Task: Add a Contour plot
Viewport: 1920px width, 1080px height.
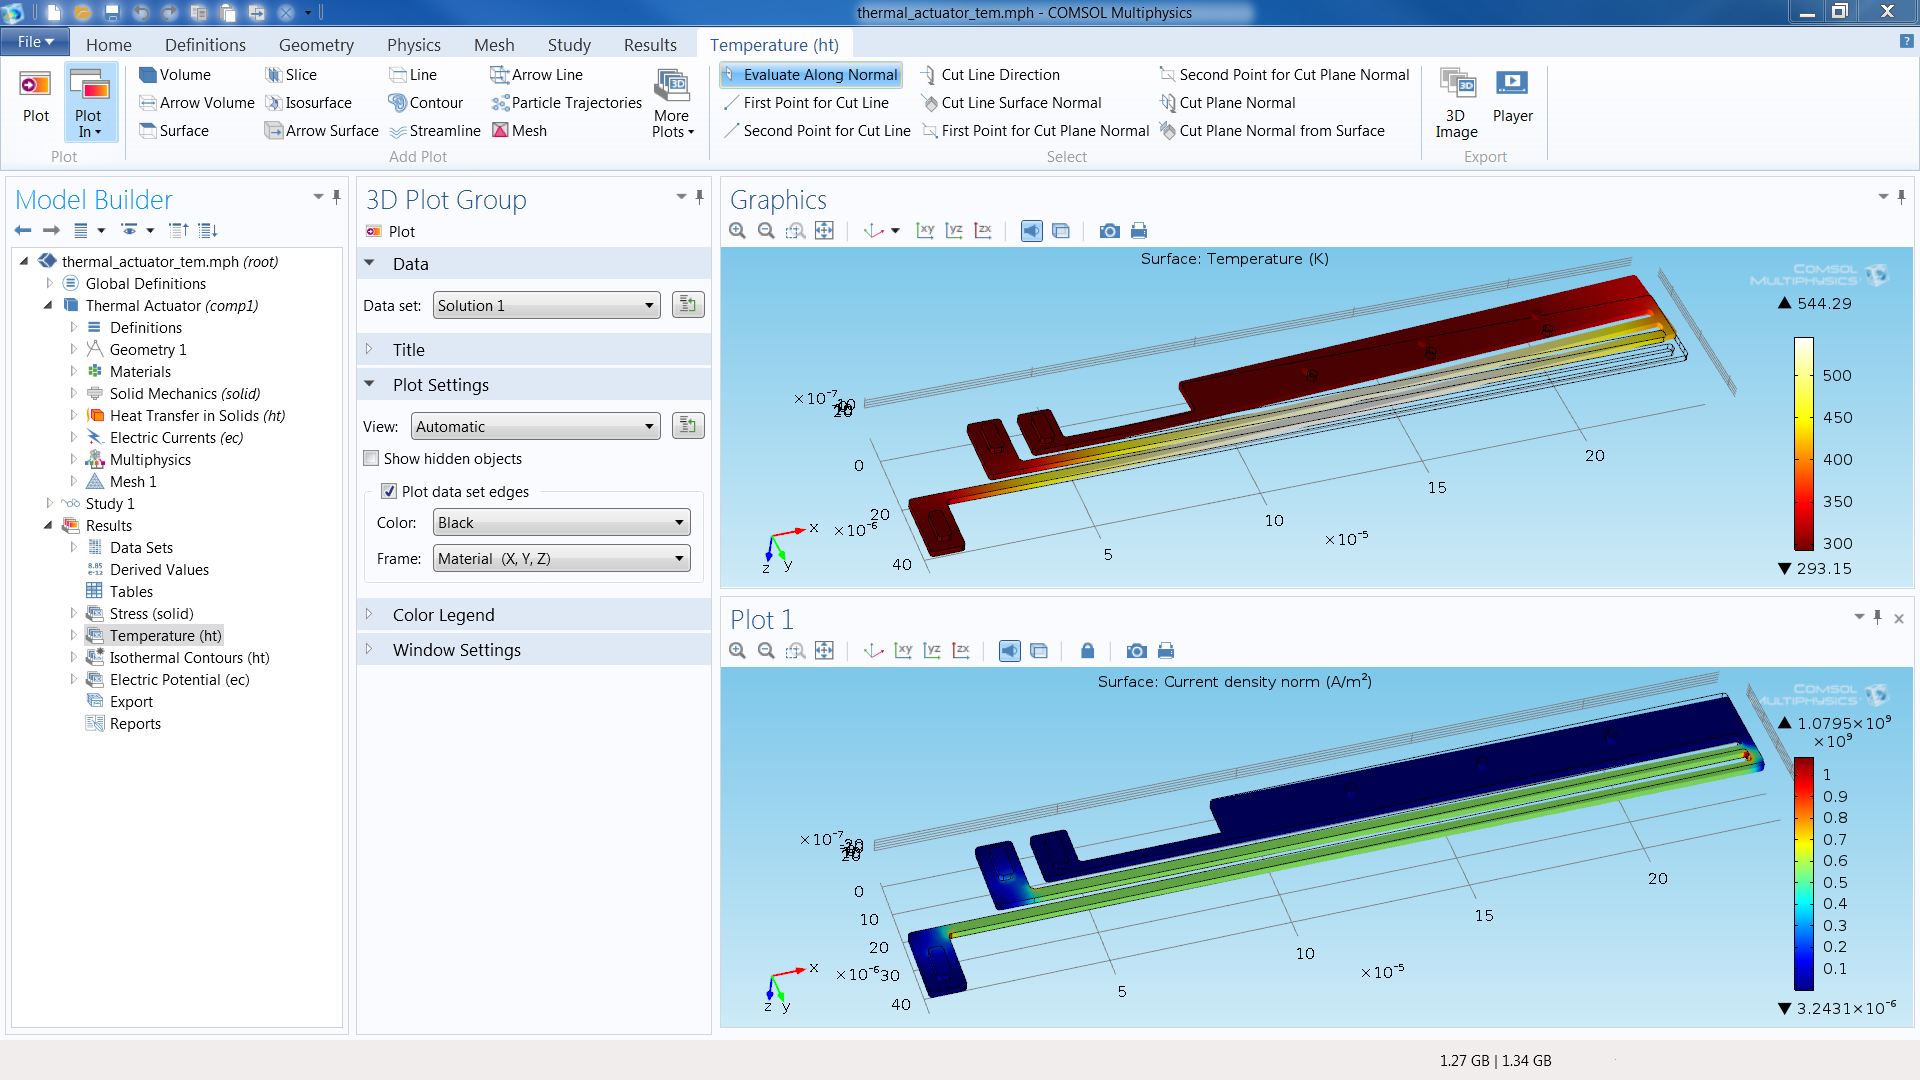Action: pyautogui.click(x=426, y=103)
